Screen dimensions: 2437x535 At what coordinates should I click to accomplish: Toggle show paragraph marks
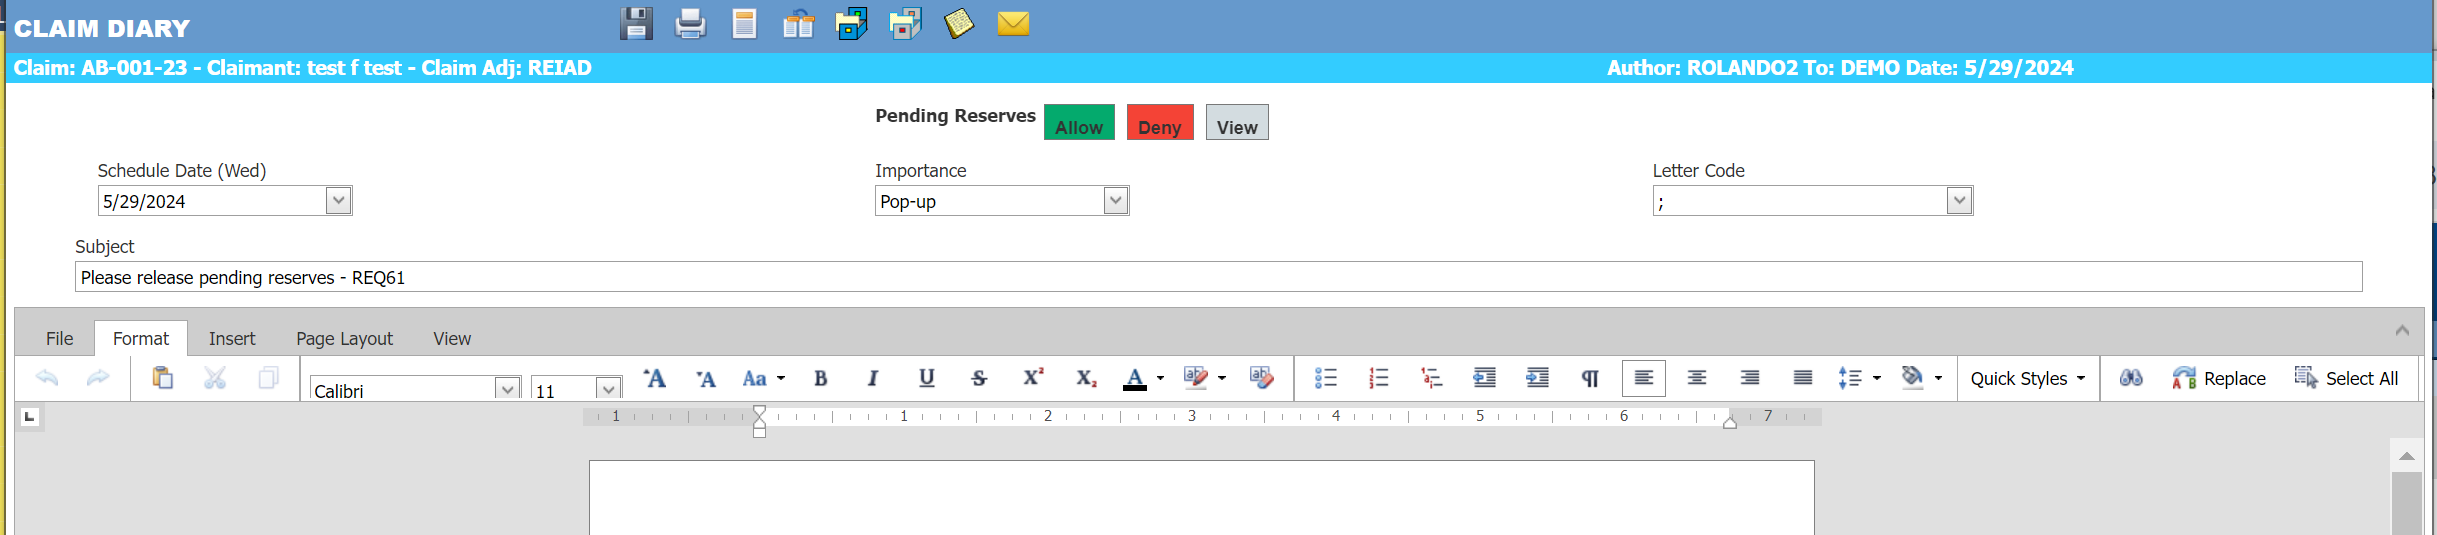[1590, 378]
